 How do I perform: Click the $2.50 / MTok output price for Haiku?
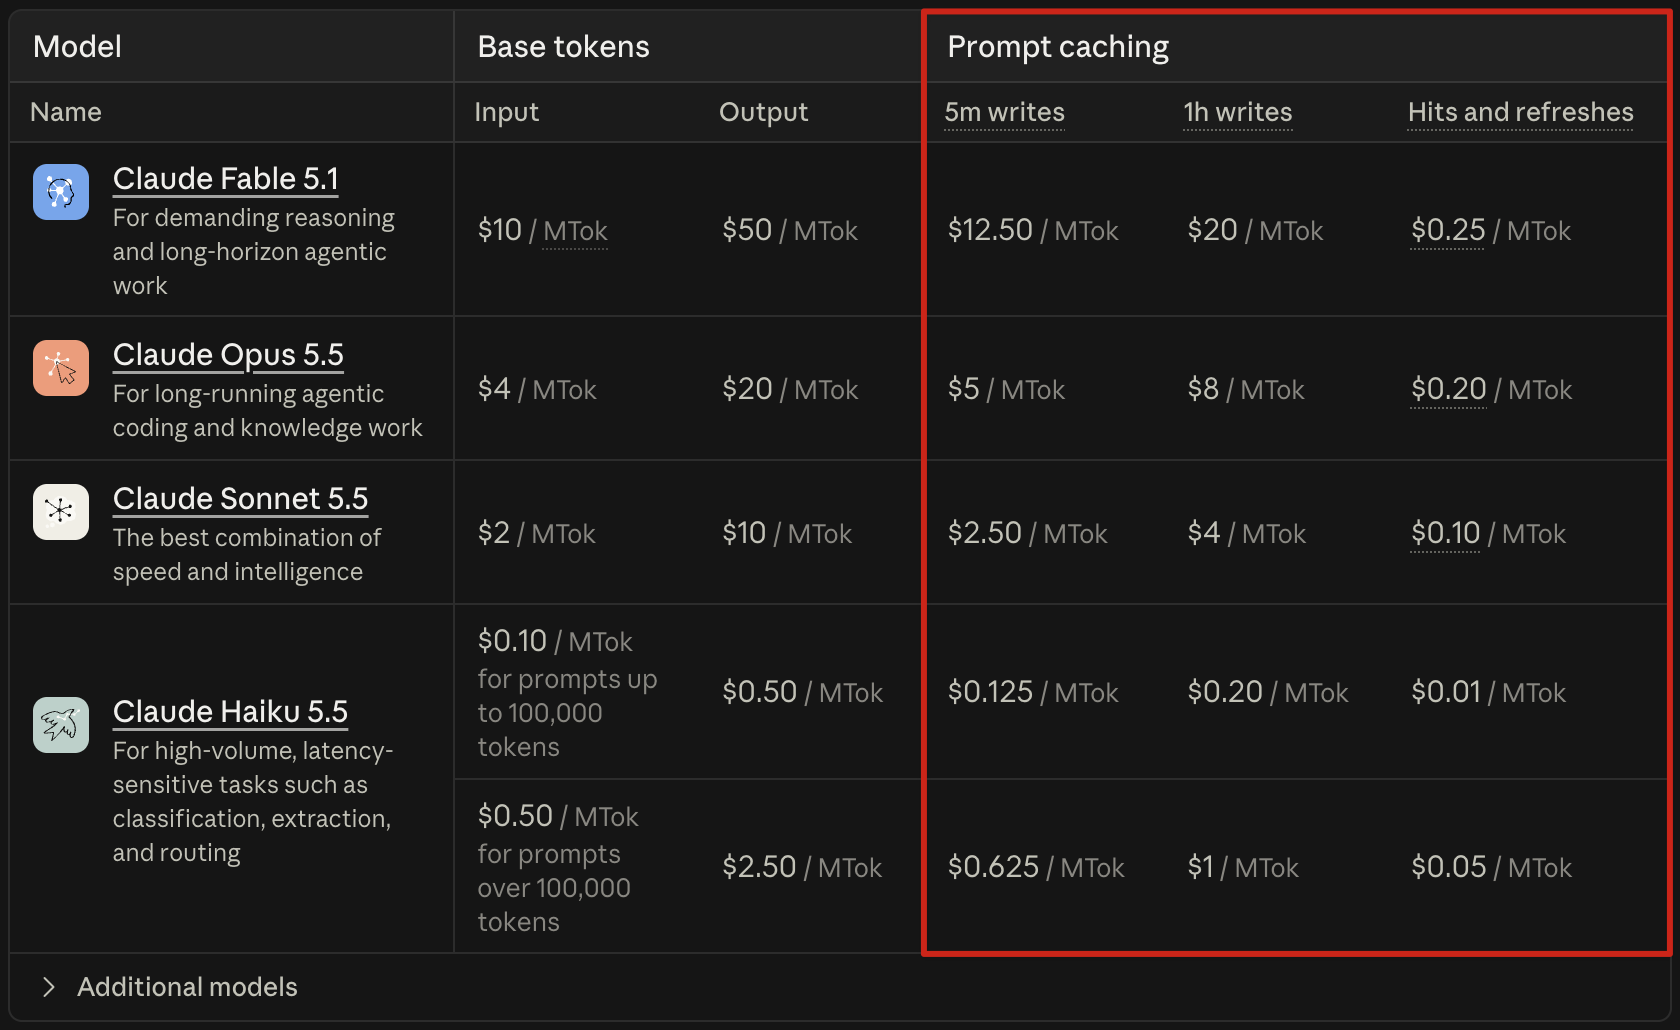(802, 868)
